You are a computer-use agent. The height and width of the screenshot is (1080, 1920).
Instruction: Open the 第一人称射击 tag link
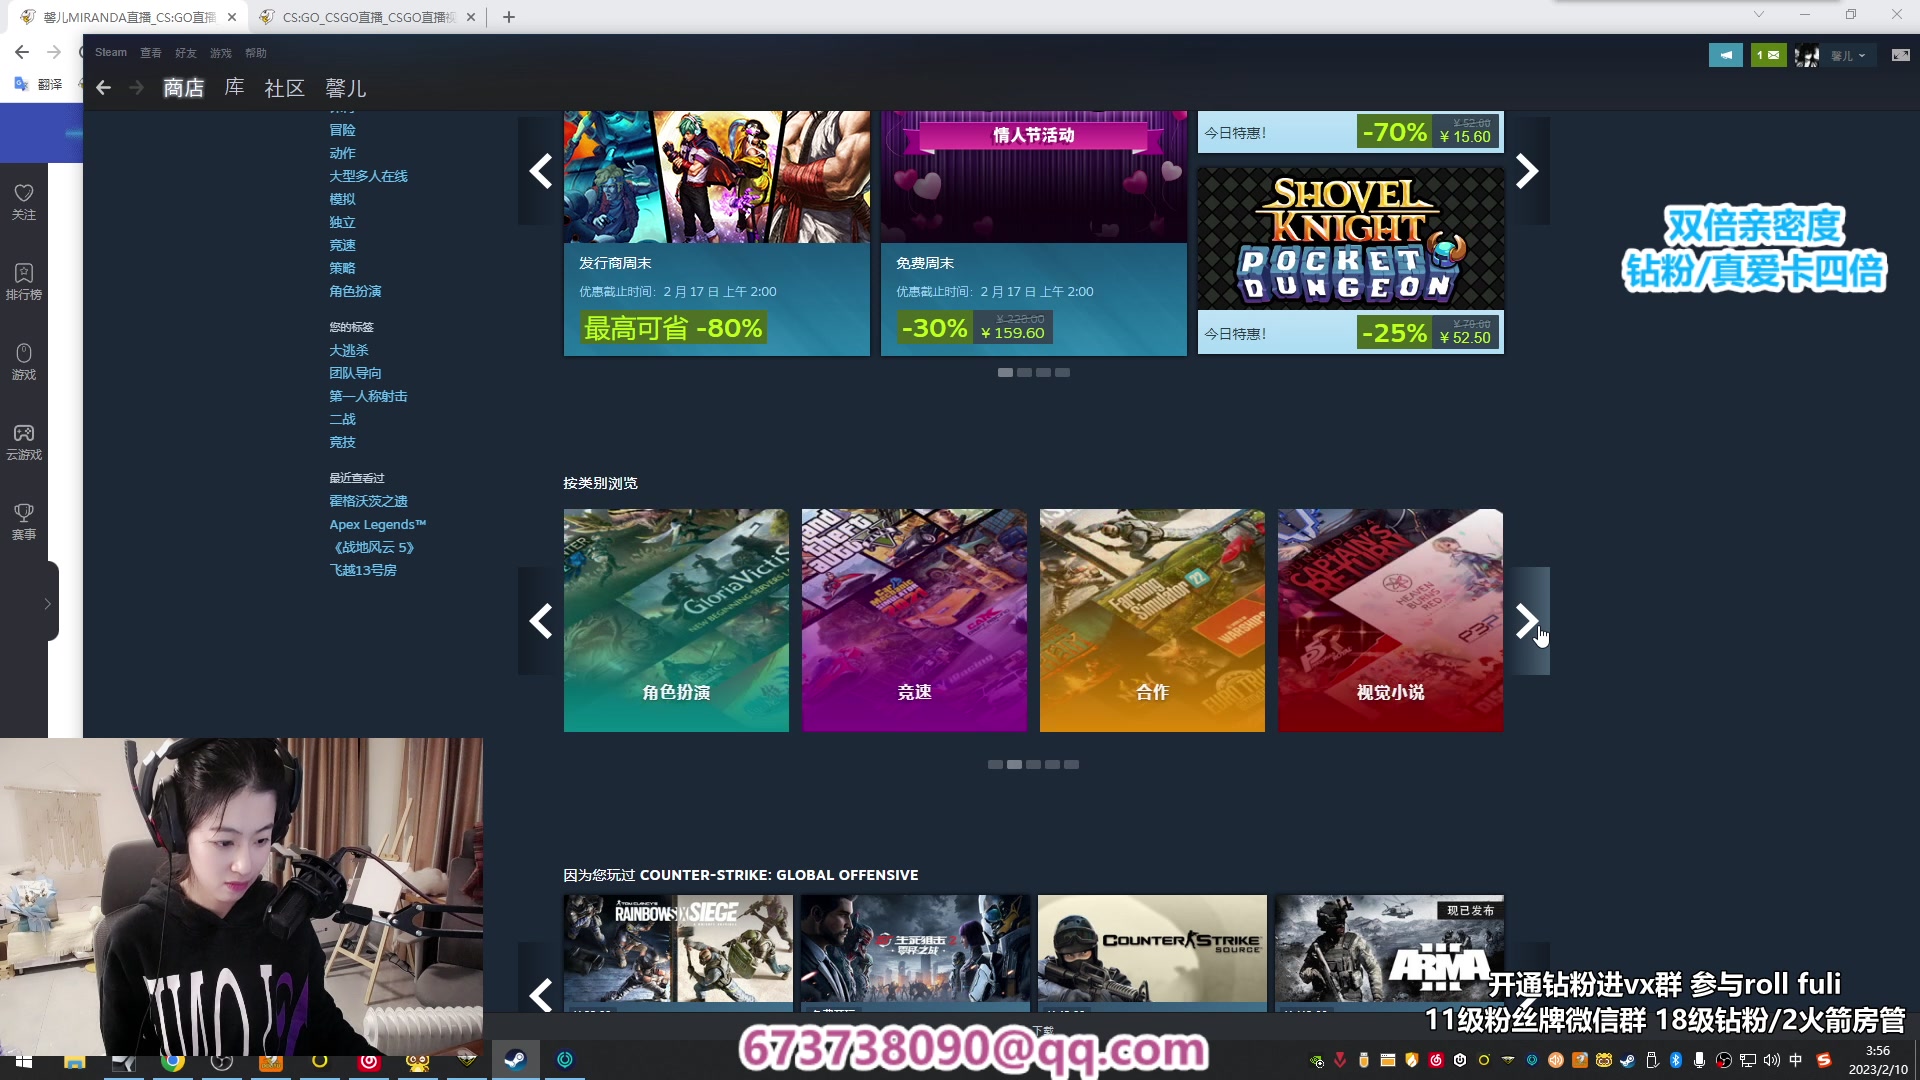coord(368,396)
